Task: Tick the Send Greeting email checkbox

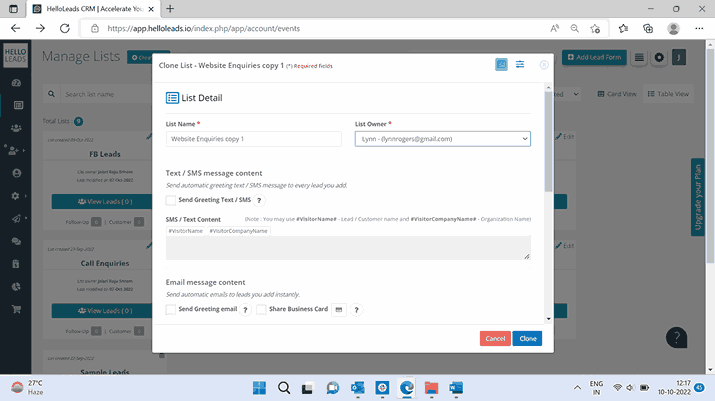Action: coord(171,310)
